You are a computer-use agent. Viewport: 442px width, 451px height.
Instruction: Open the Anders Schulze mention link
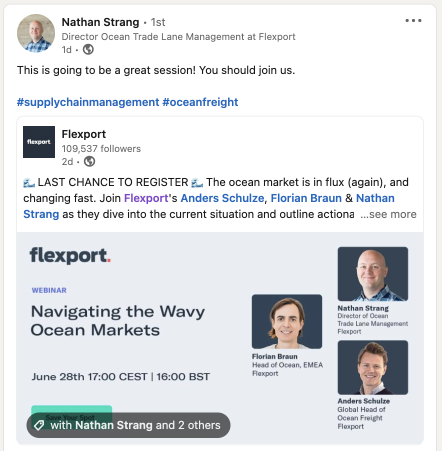pyautogui.click(x=222, y=198)
